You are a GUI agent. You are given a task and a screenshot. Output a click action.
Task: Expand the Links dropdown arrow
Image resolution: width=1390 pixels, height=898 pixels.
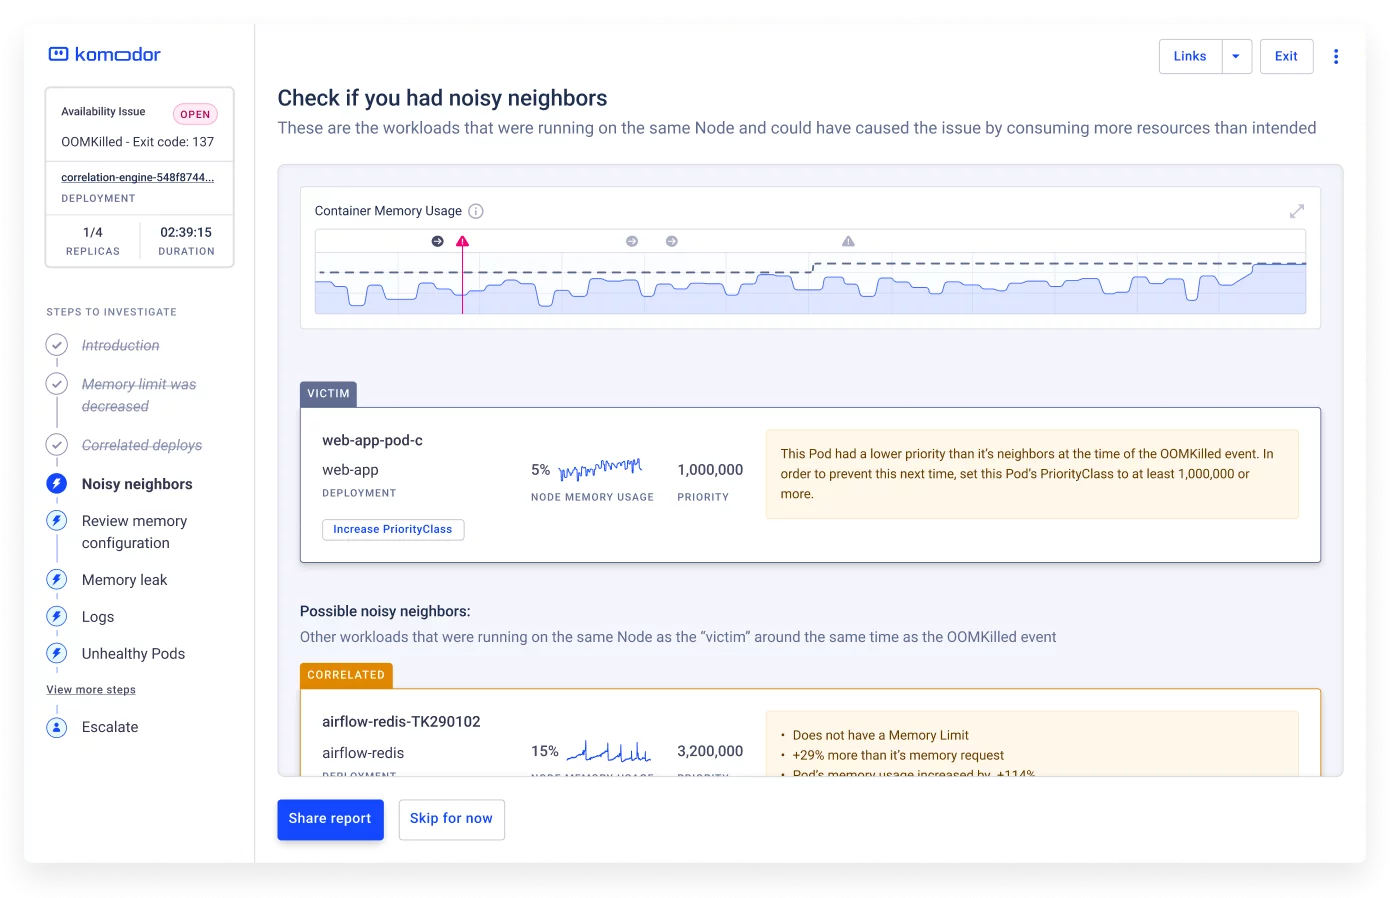tap(1236, 56)
